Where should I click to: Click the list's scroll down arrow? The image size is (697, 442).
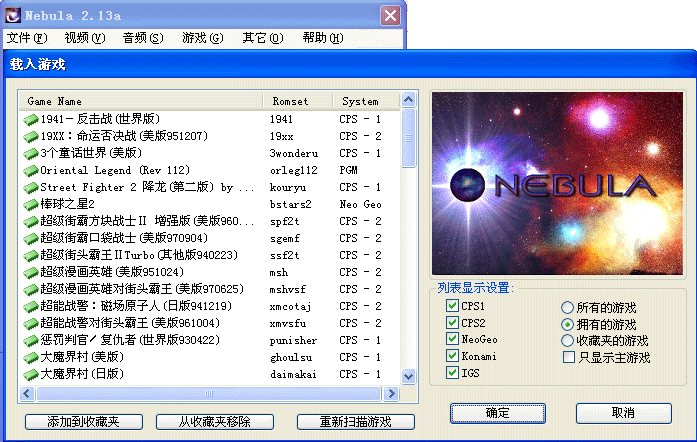(408, 376)
